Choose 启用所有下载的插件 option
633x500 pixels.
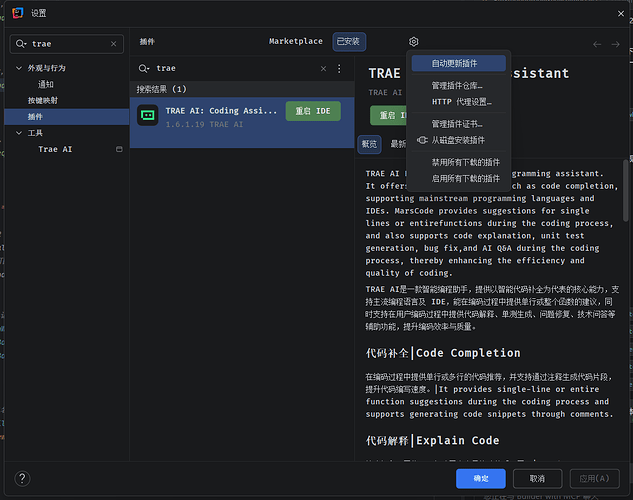click(459, 178)
